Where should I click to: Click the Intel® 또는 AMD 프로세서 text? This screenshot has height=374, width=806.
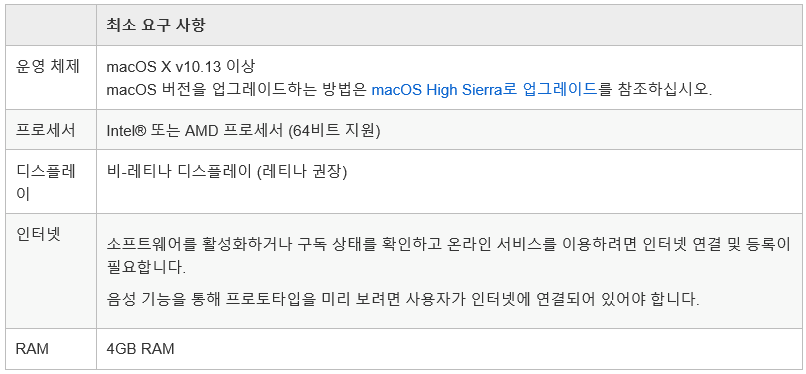pyautogui.click(x=195, y=130)
